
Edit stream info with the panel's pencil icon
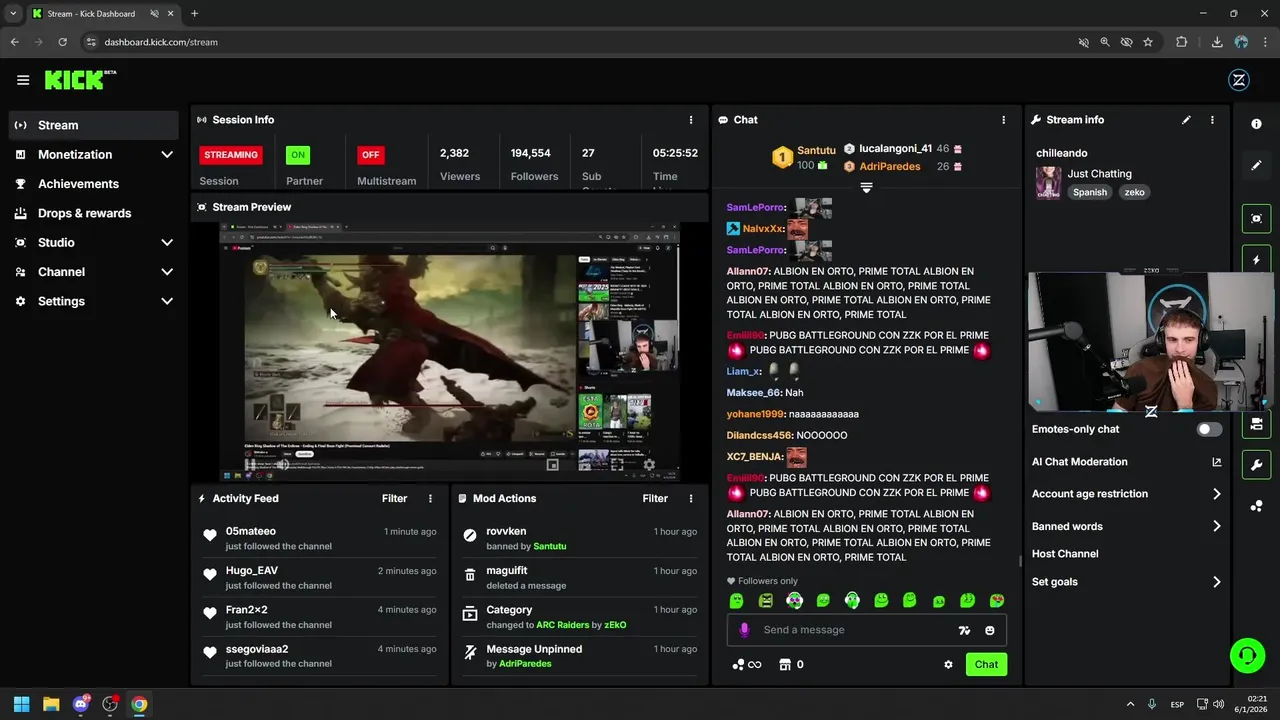click(1186, 120)
